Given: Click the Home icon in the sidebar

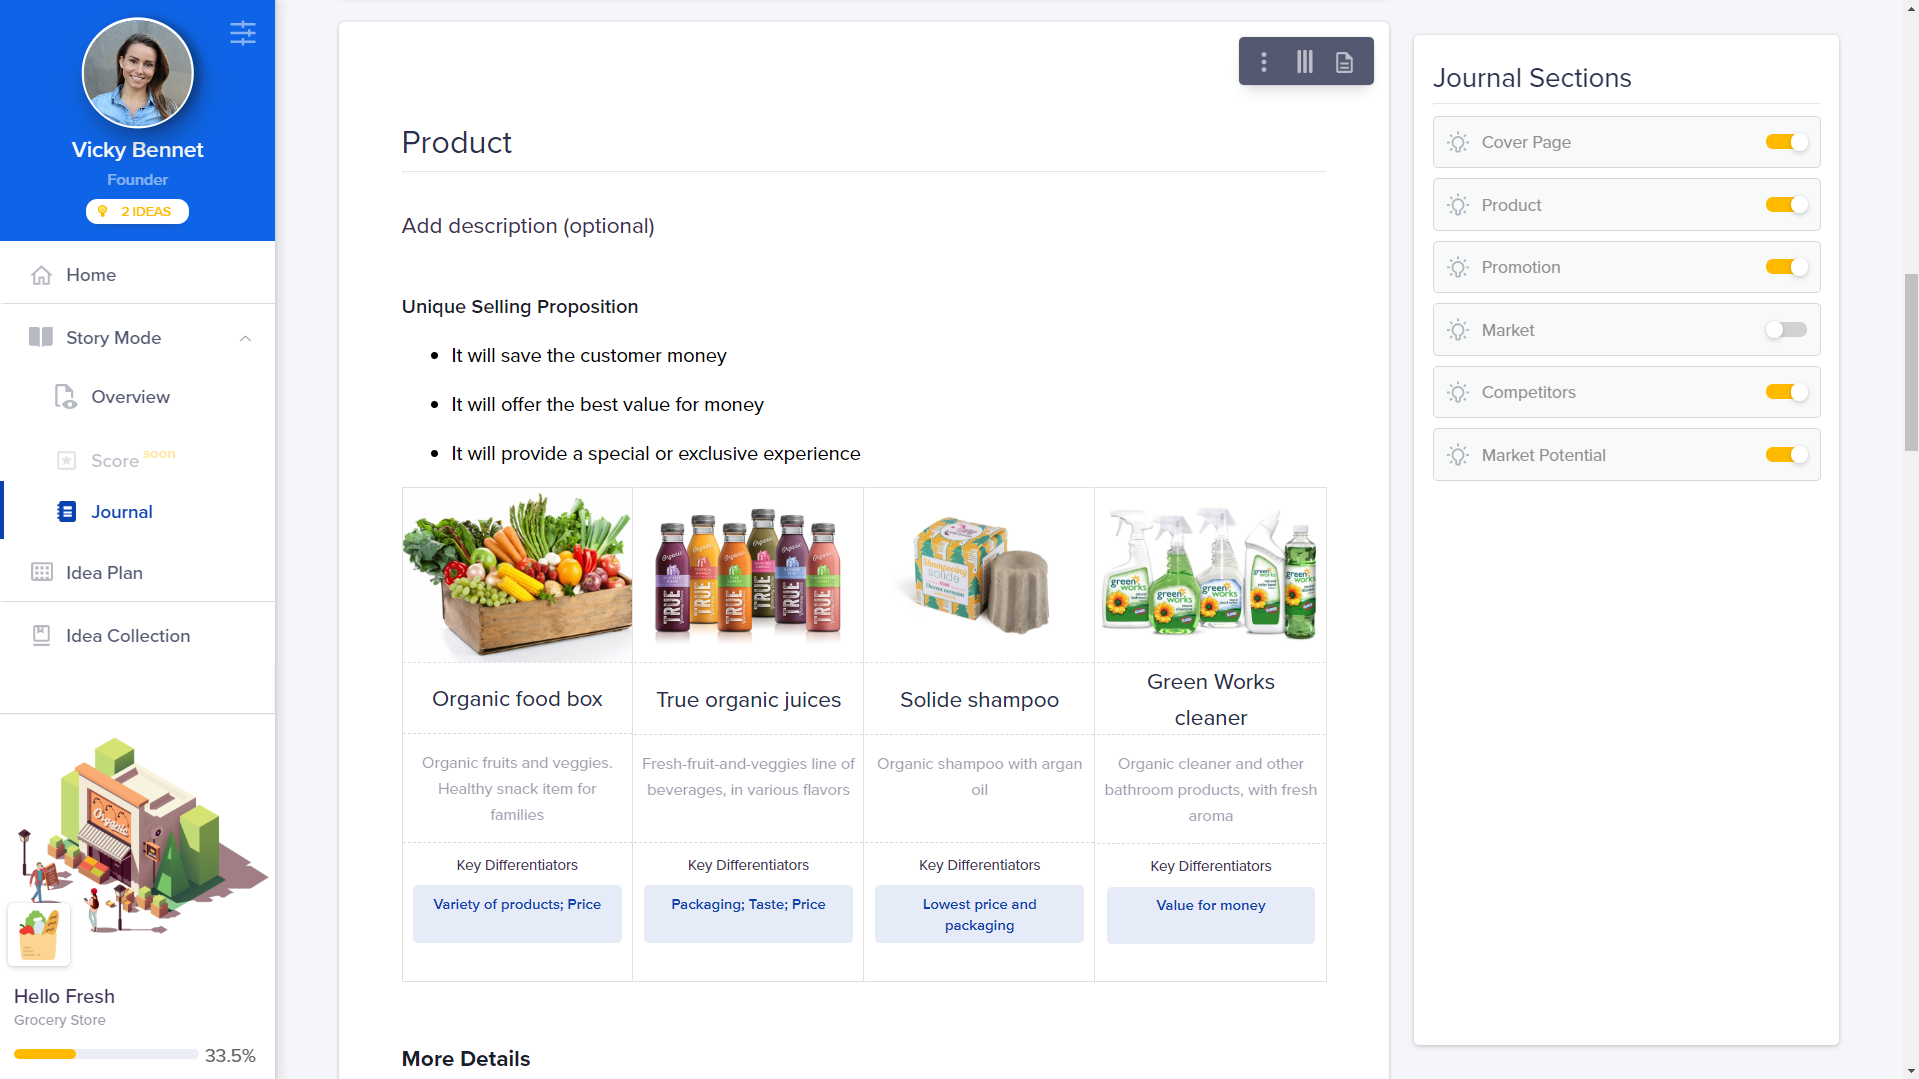Looking at the screenshot, I should pyautogui.click(x=41, y=274).
